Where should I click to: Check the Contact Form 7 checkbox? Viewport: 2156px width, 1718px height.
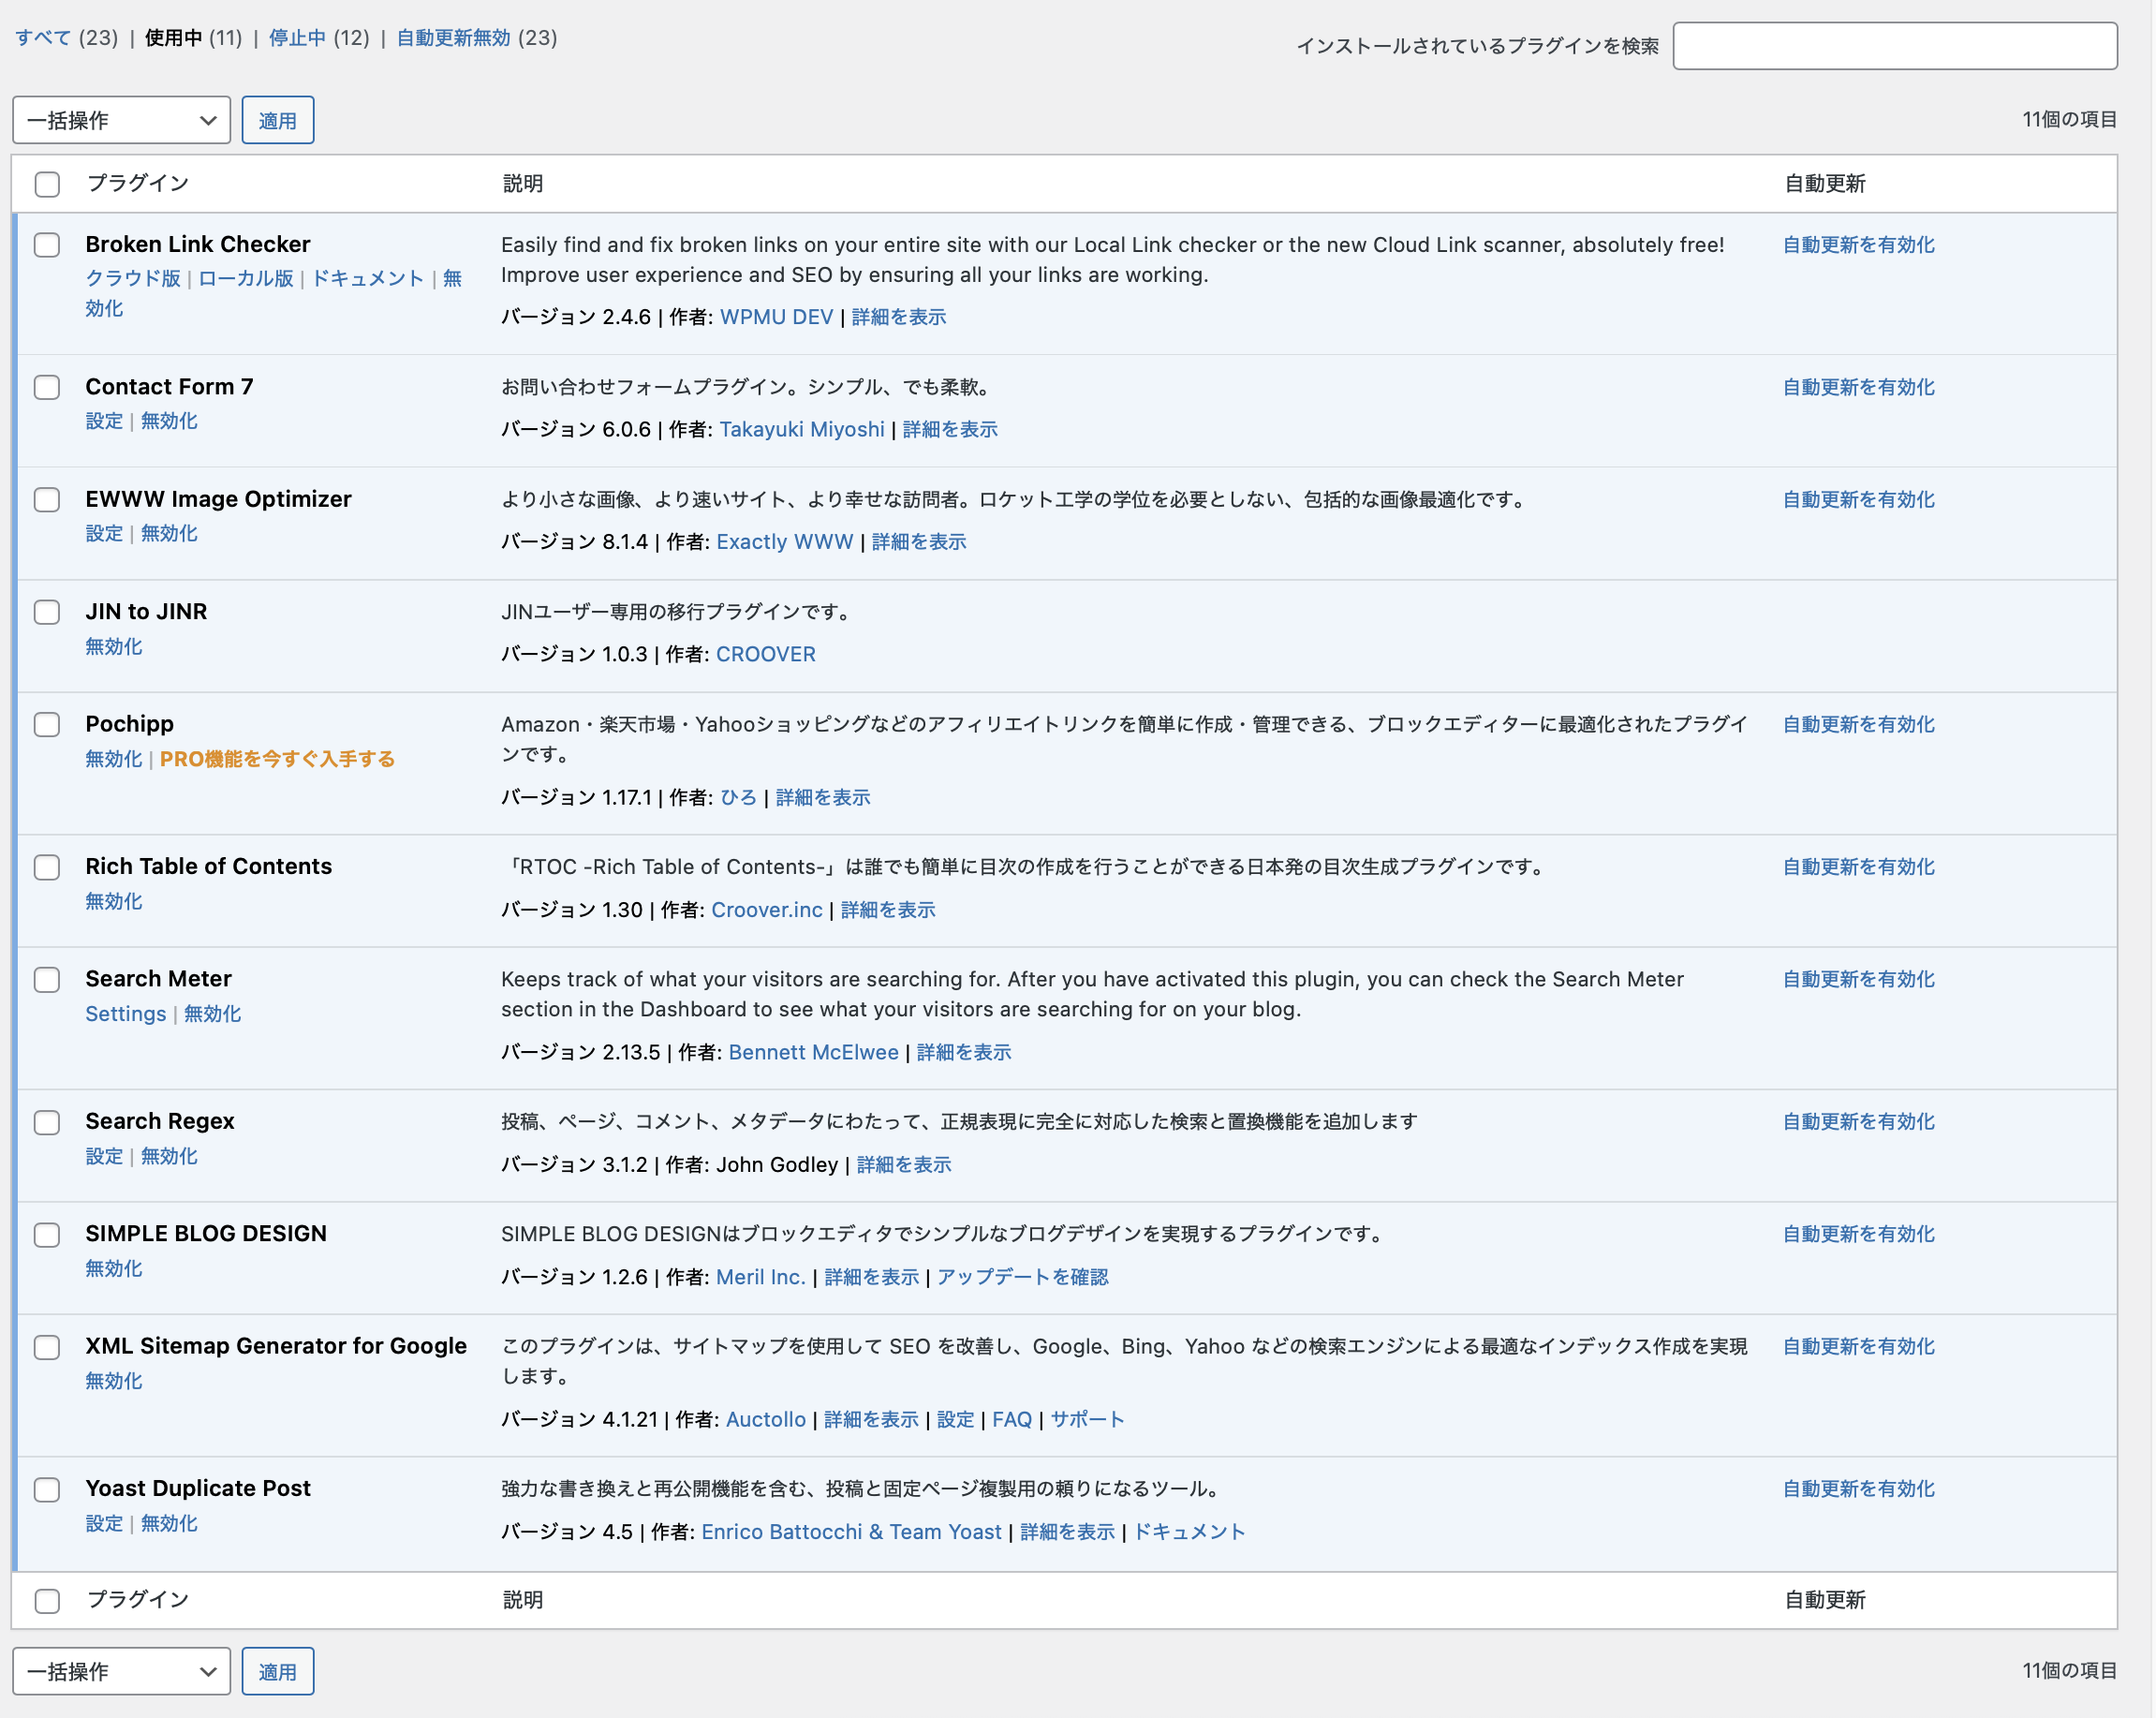(x=47, y=387)
